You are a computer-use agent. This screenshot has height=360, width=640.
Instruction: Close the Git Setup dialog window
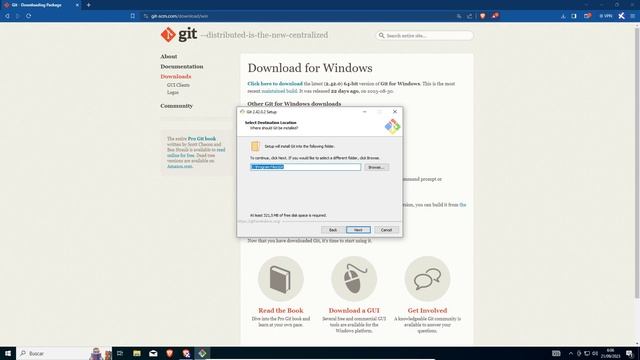(x=395, y=111)
